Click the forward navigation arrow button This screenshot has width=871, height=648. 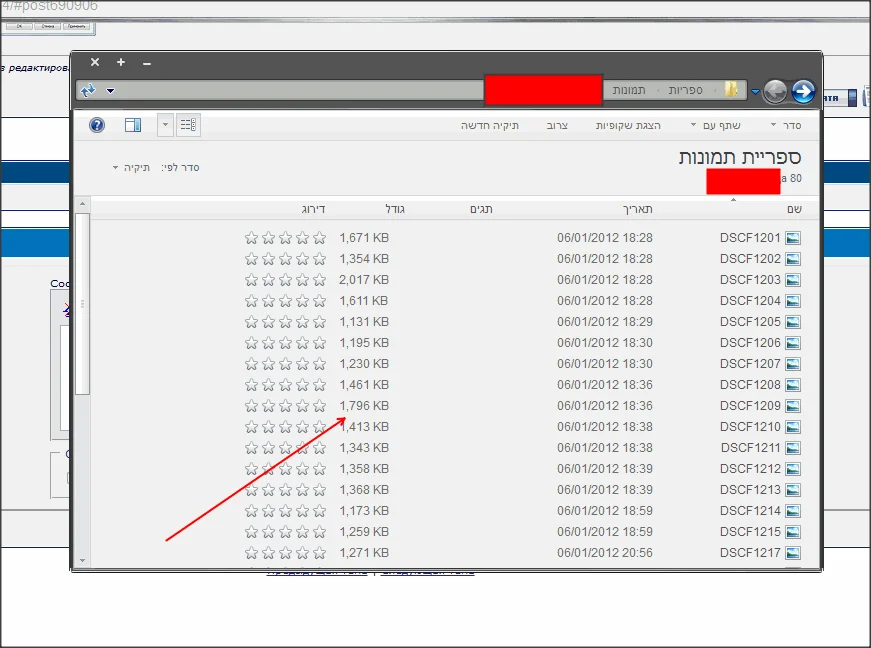coord(803,92)
